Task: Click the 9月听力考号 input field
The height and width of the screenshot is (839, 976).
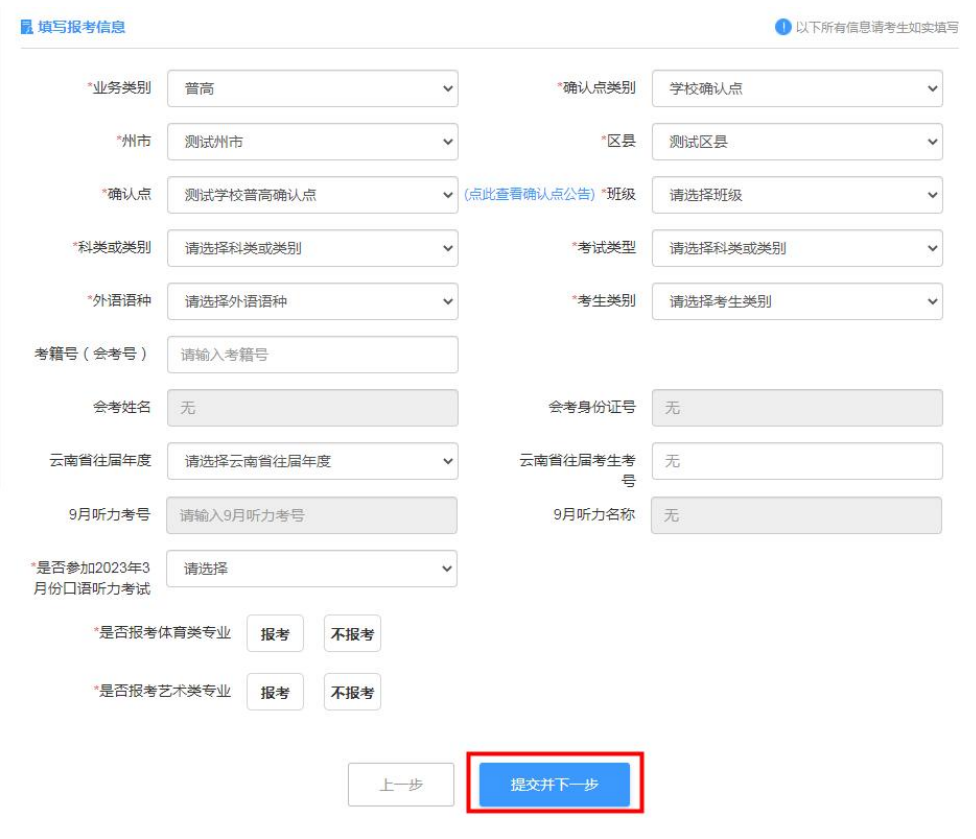Action: 312,515
